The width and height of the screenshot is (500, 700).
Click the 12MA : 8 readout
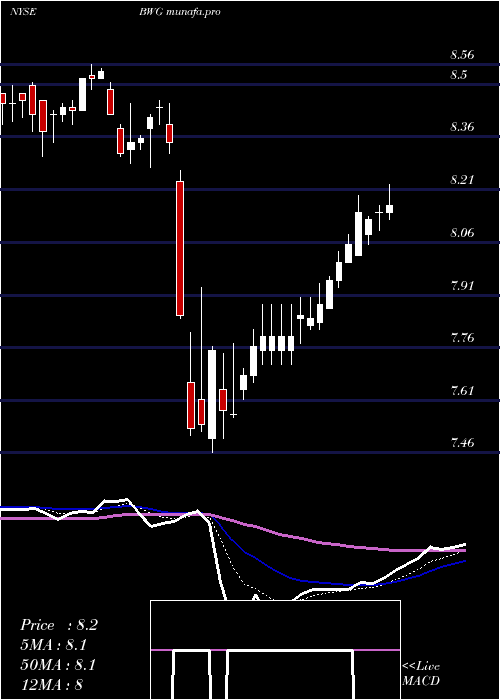[51, 684]
